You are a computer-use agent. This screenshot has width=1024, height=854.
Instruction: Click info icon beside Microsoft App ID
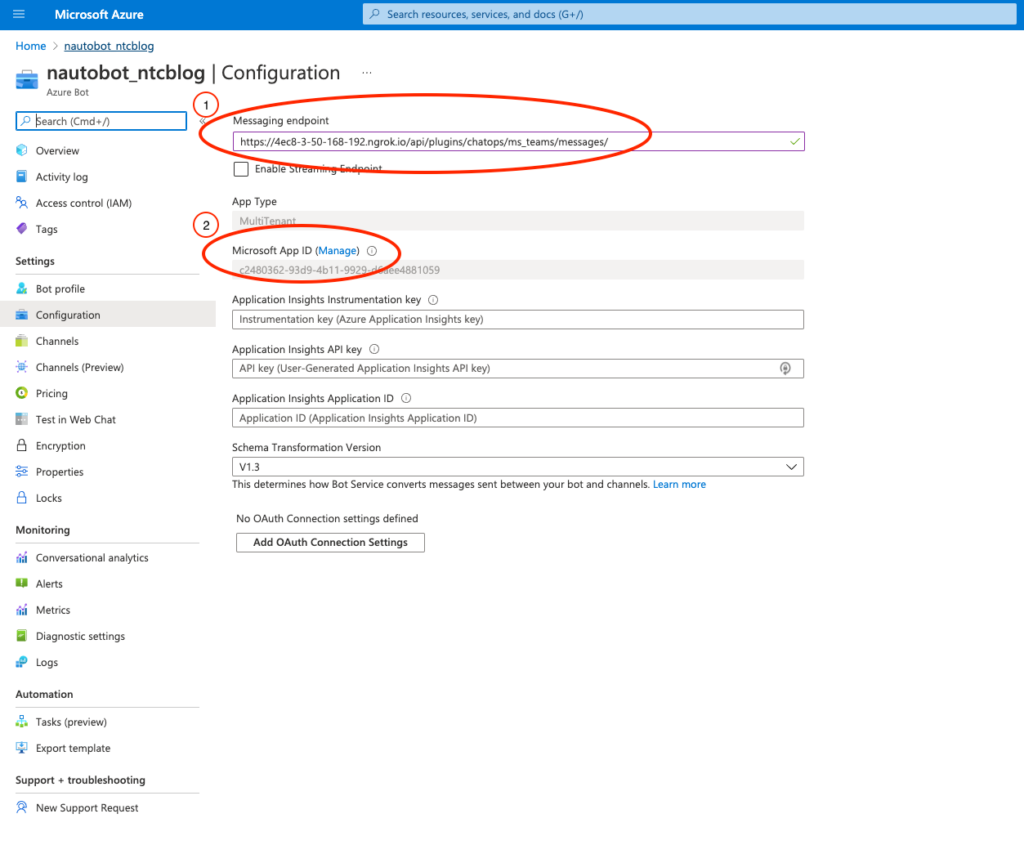[372, 251]
